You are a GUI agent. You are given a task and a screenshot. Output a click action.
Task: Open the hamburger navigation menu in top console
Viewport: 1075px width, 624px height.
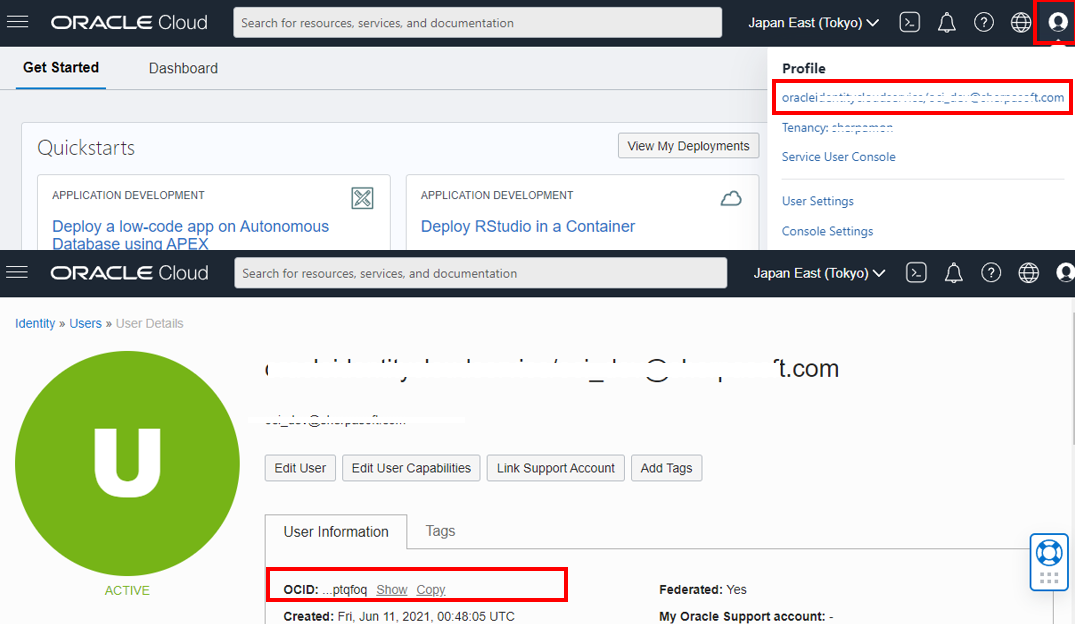(x=17, y=22)
